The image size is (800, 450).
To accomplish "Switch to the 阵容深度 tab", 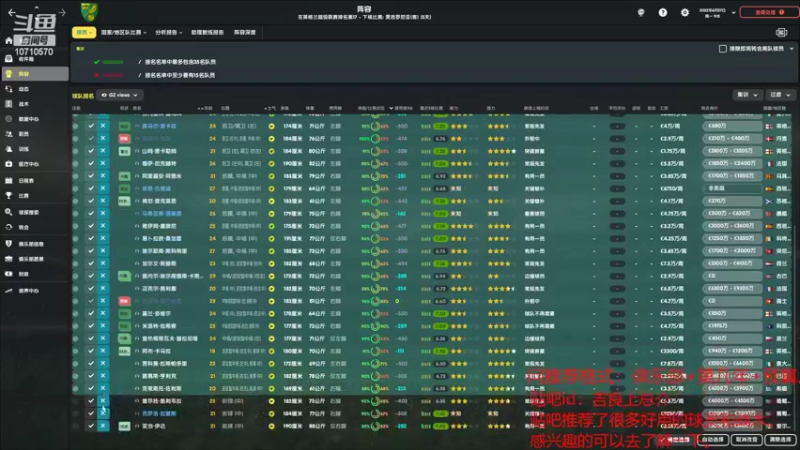I will click(244, 32).
